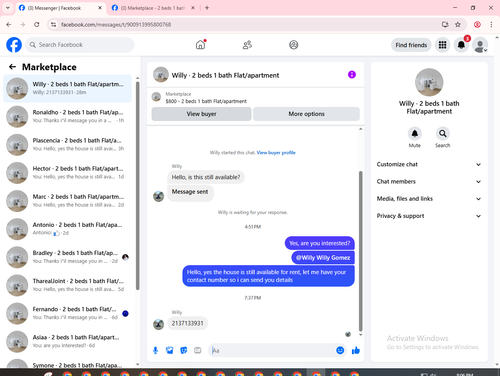Image resolution: width=500 pixels, height=376 pixels.
Task: Switch to the Marketplace 2 beds tab
Action: (x=153, y=8)
